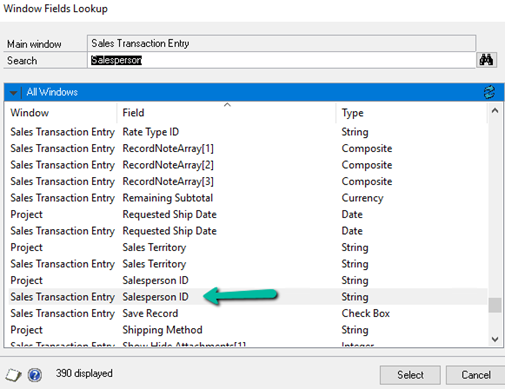This screenshot has height=389, width=505.
Task: Click the refresh icon in All Windows bar
Action: pyautogui.click(x=489, y=92)
